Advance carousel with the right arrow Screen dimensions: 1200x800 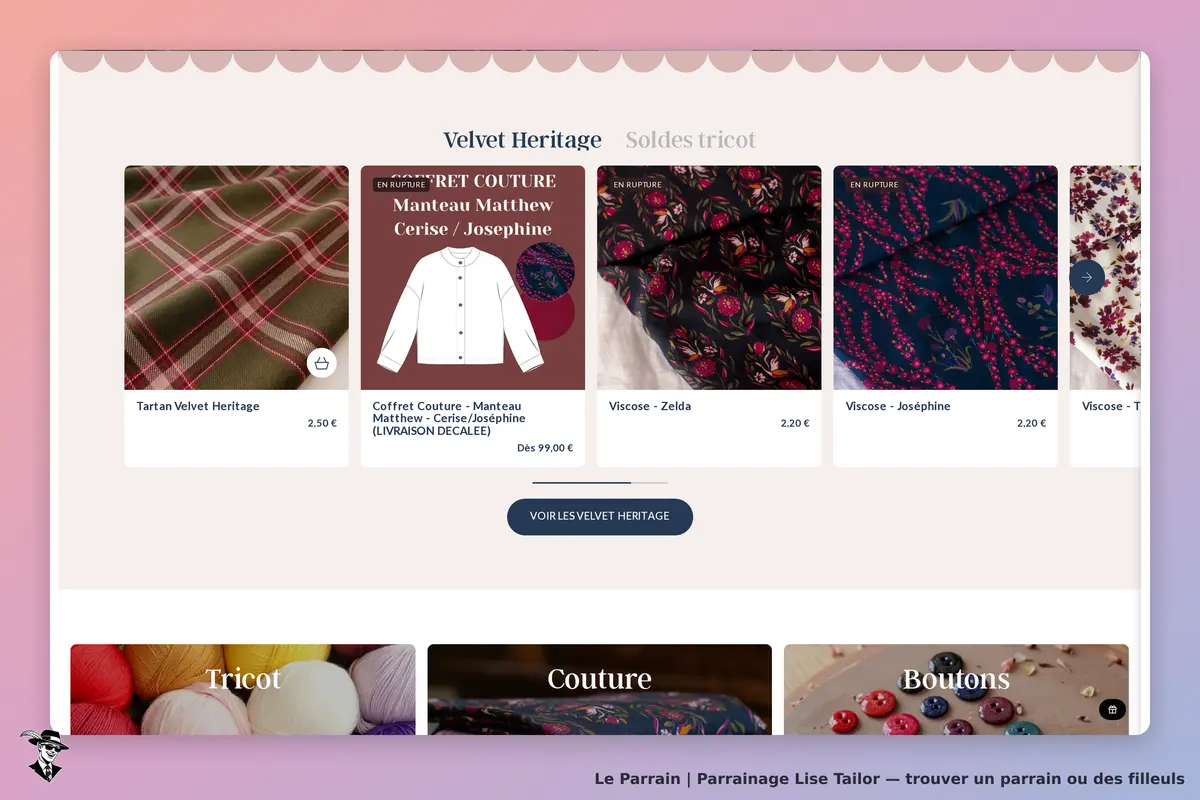tap(1087, 277)
